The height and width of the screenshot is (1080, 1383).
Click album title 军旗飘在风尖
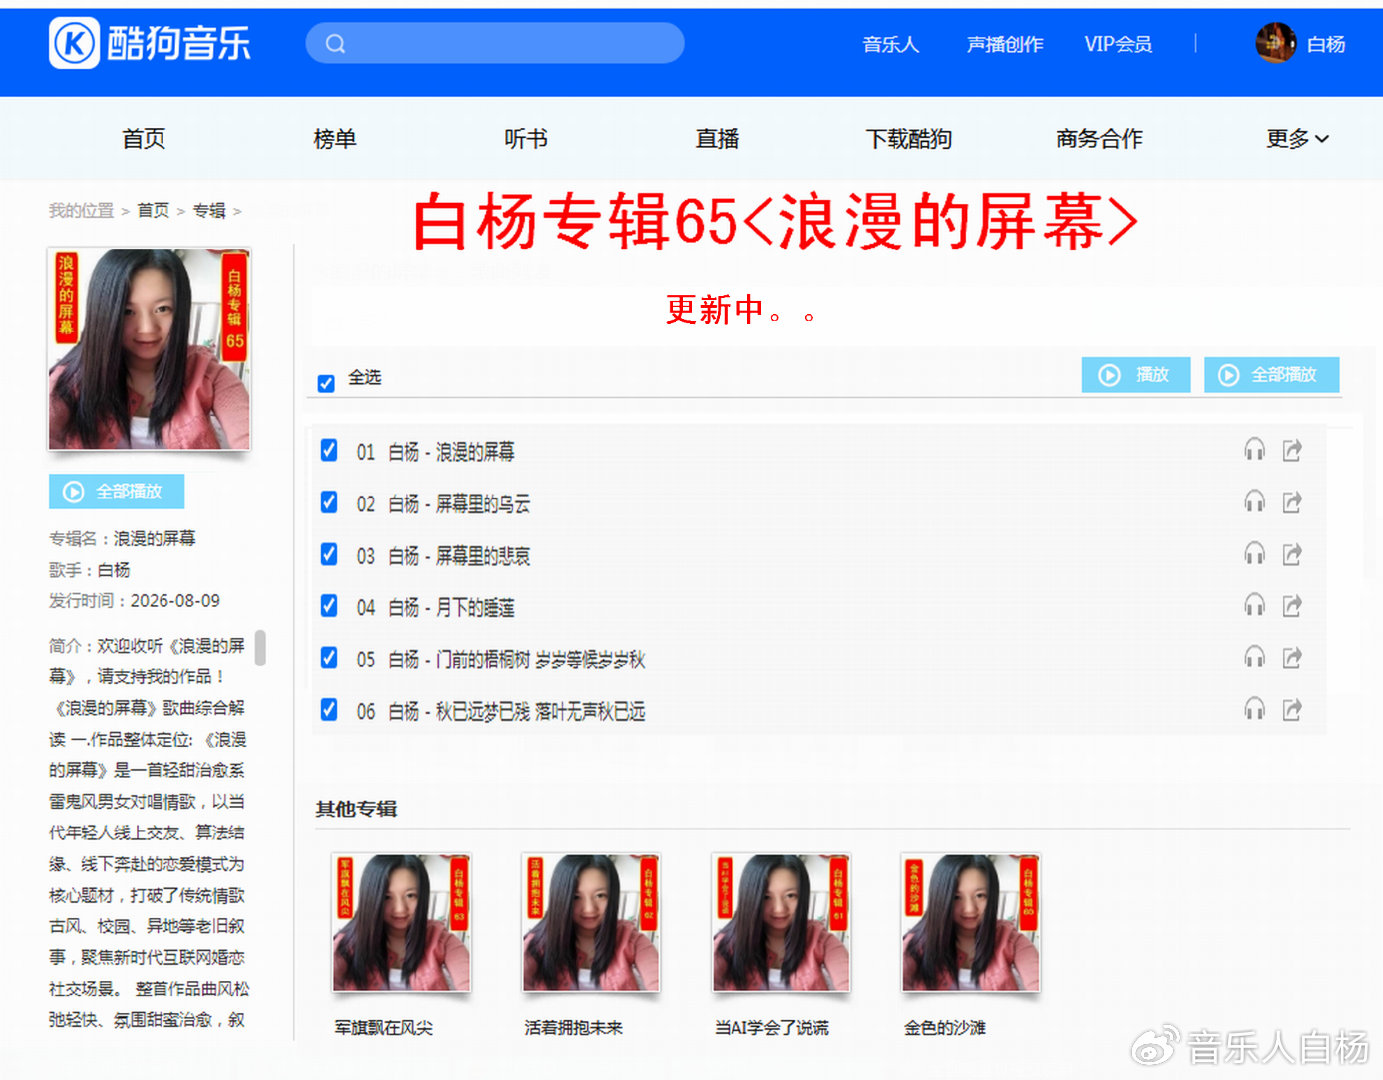384,1027
